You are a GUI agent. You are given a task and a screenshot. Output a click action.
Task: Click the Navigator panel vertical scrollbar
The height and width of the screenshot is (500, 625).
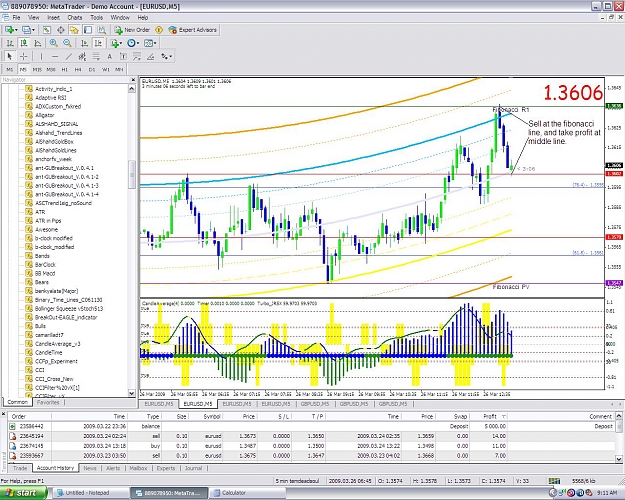132,241
